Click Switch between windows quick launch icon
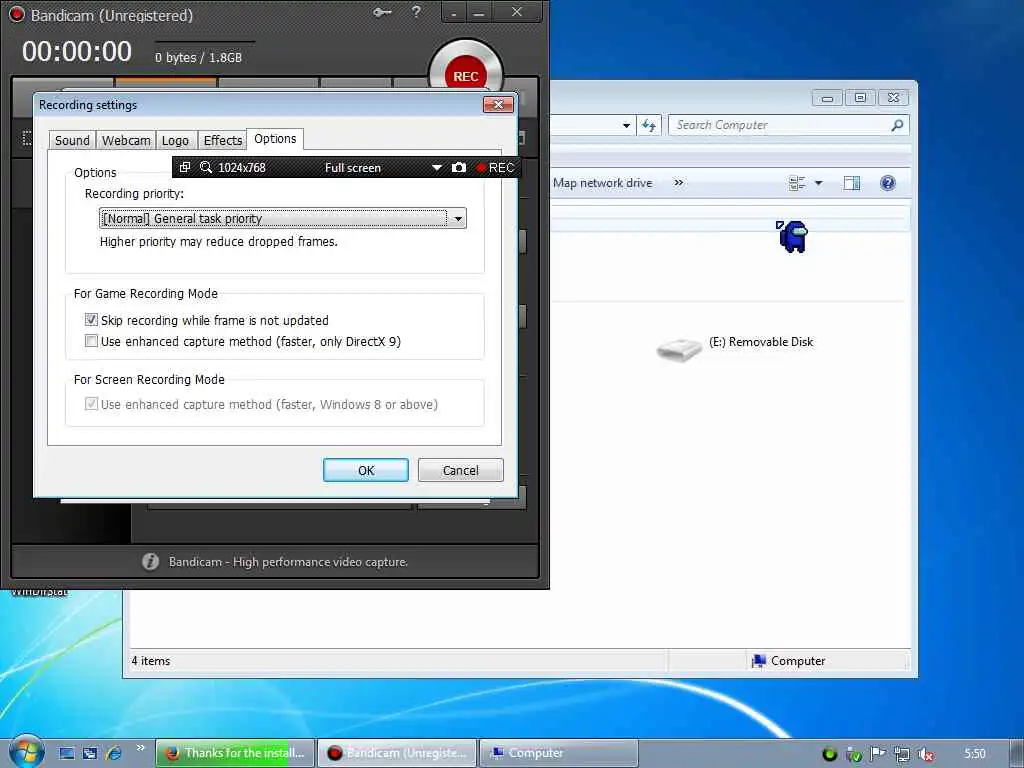Viewport: 1024px width, 768px height. coord(89,753)
